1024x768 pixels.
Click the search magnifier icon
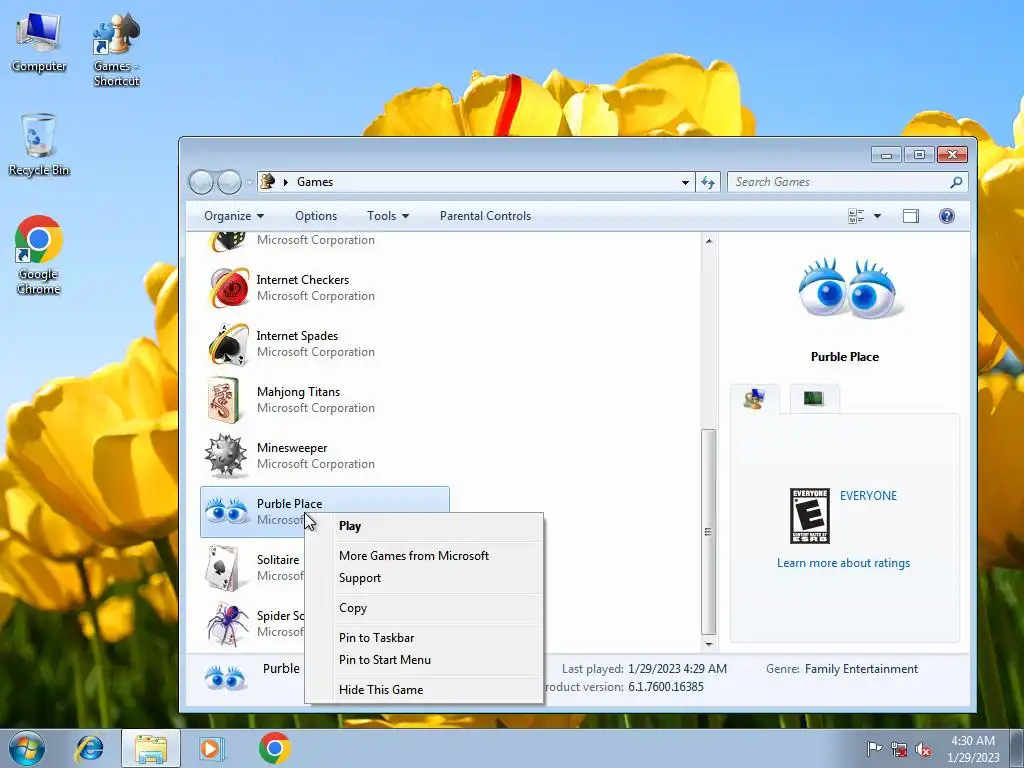click(956, 182)
